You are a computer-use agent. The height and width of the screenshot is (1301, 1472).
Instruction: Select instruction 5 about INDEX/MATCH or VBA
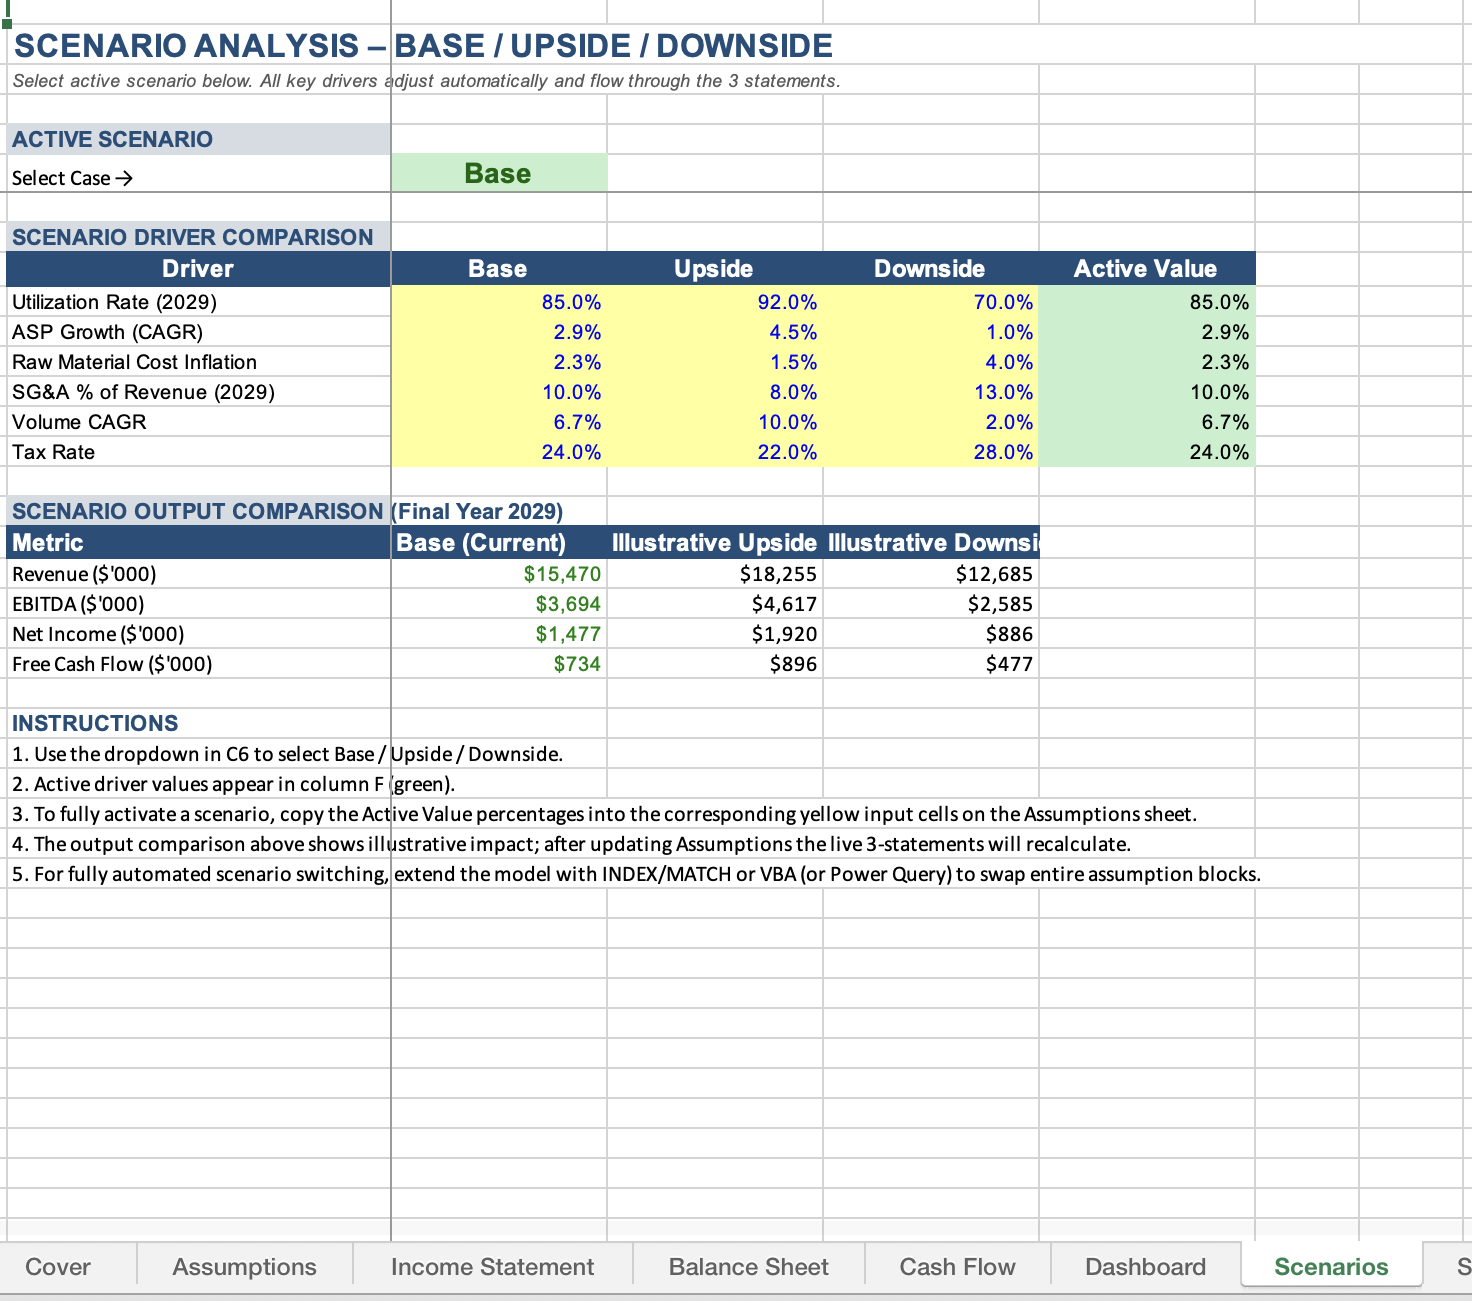[x=636, y=874]
